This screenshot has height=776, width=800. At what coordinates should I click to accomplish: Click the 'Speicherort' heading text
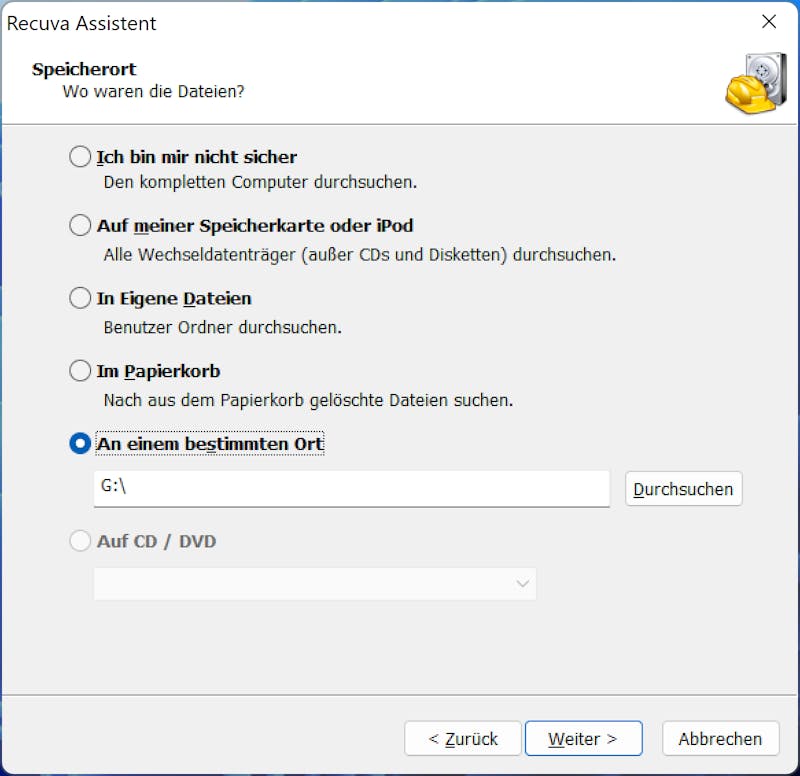tap(84, 69)
